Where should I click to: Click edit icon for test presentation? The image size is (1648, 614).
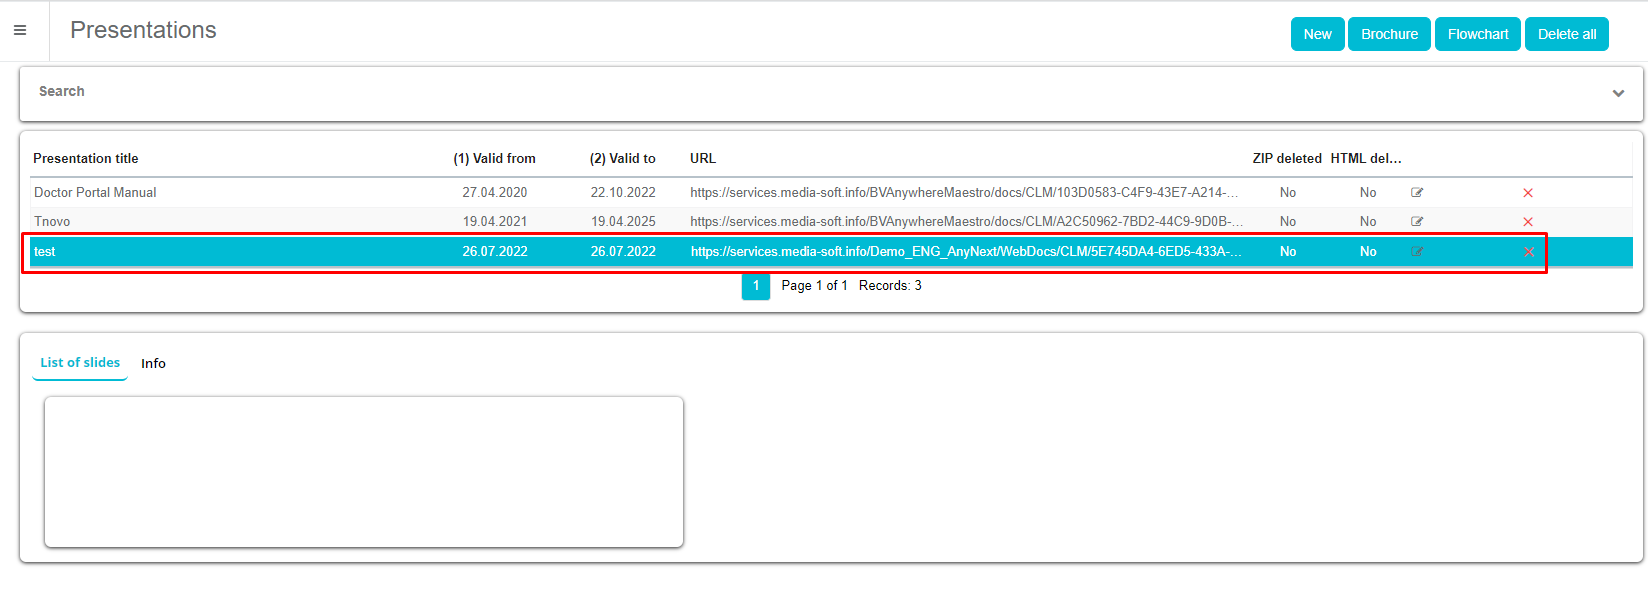click(1417, 251)
